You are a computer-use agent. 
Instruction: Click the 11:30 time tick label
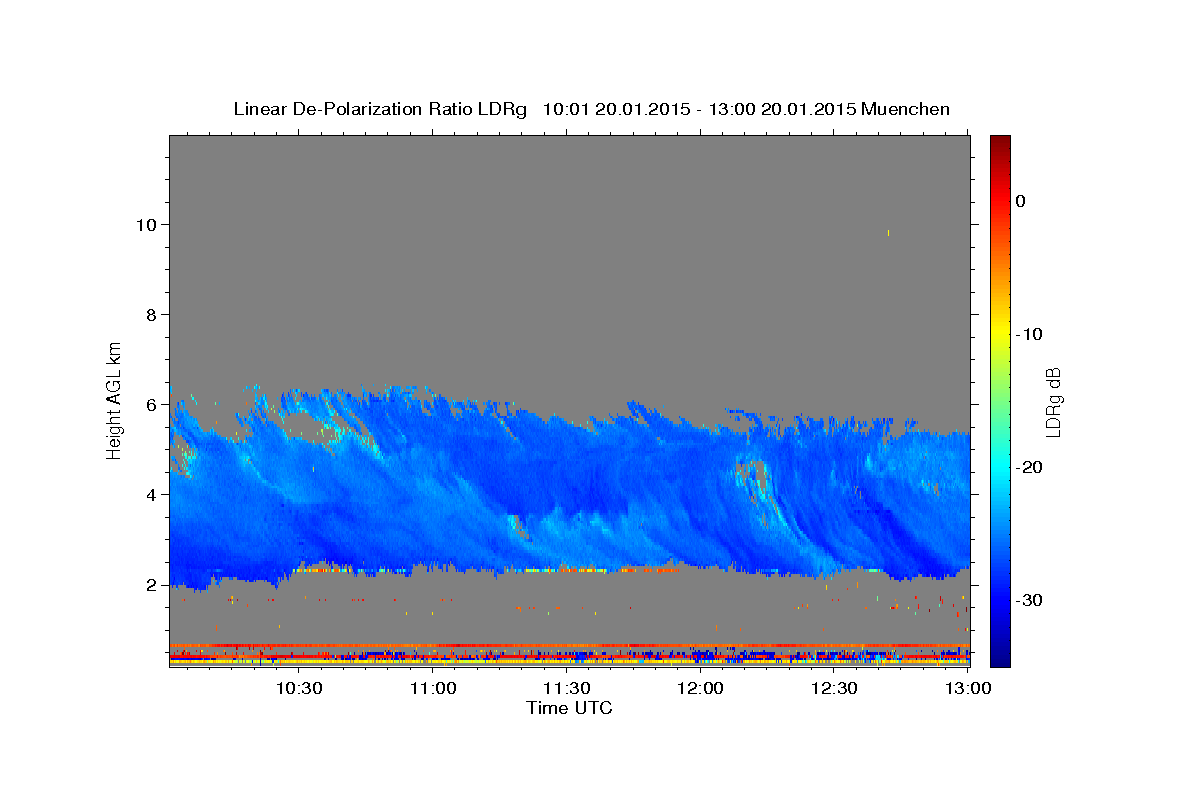click(x=567, y=689)
